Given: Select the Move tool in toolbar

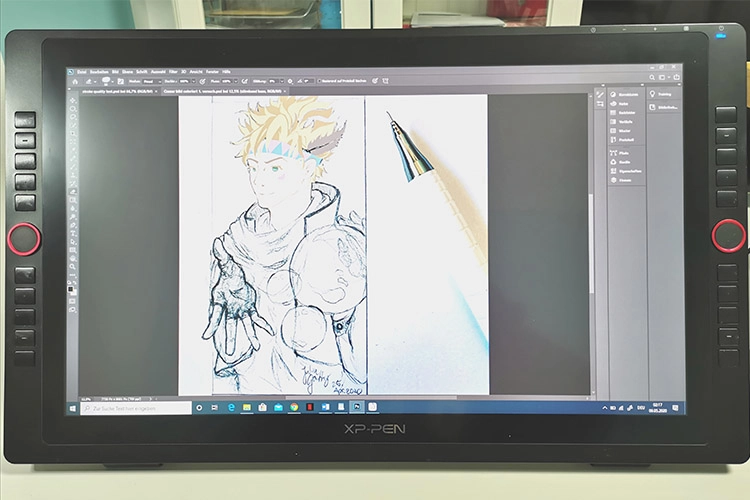Looking at the screenshot, I should click(x=73, y=100).
